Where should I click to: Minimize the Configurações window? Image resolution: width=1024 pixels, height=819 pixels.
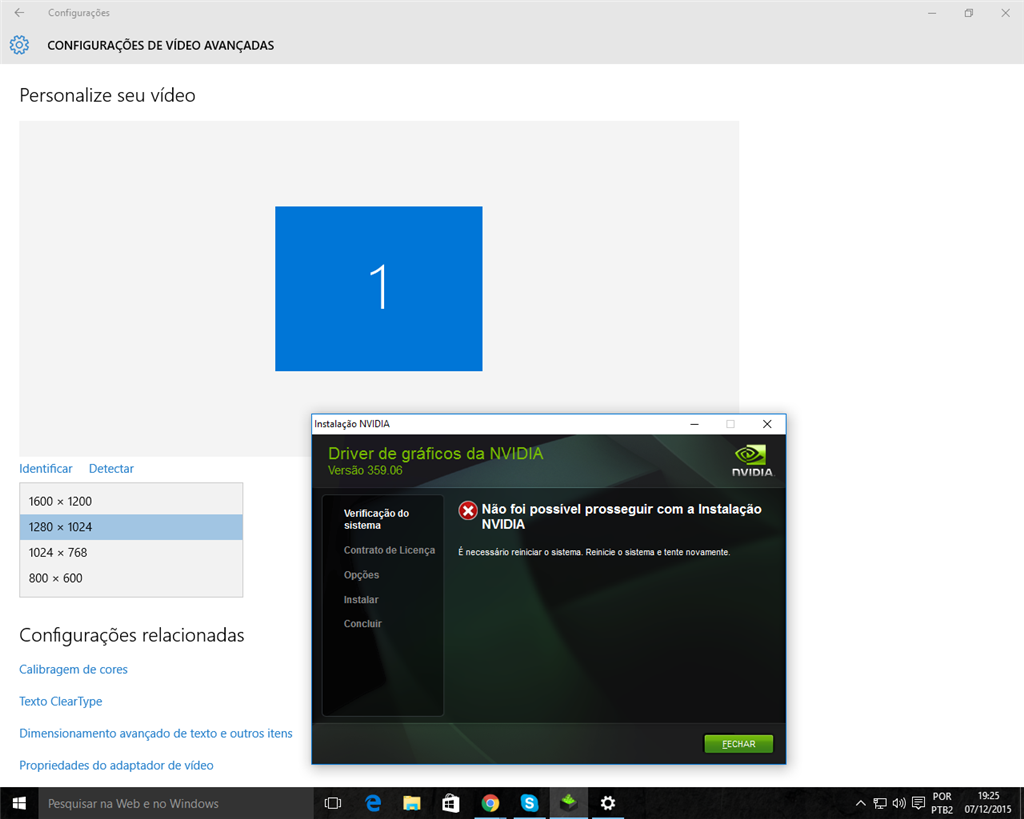(x=932, y=13)
